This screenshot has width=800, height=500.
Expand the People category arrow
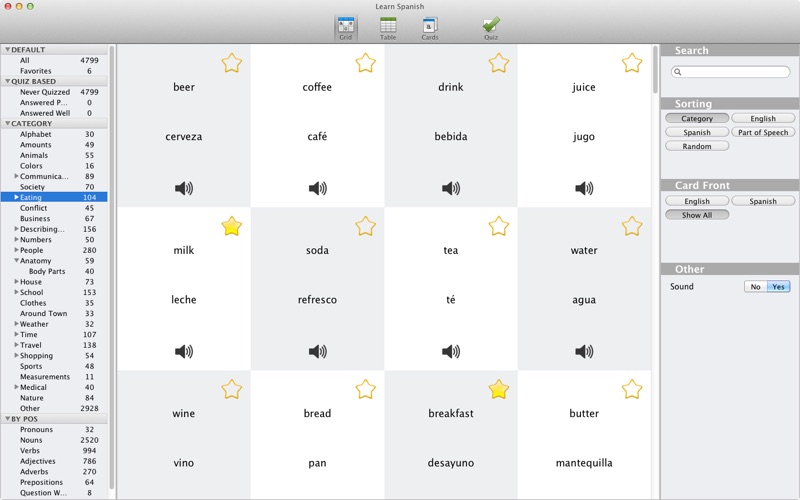[x=16, y=250]
